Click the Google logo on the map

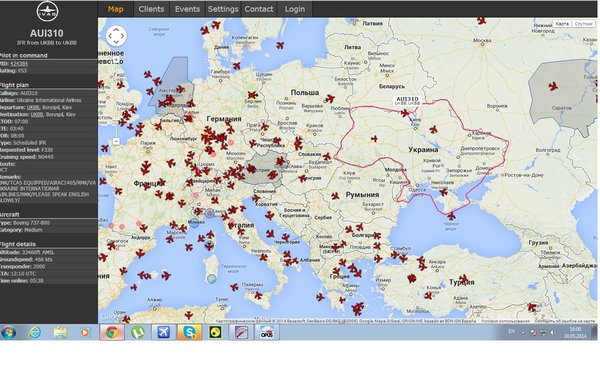point(110,318)
